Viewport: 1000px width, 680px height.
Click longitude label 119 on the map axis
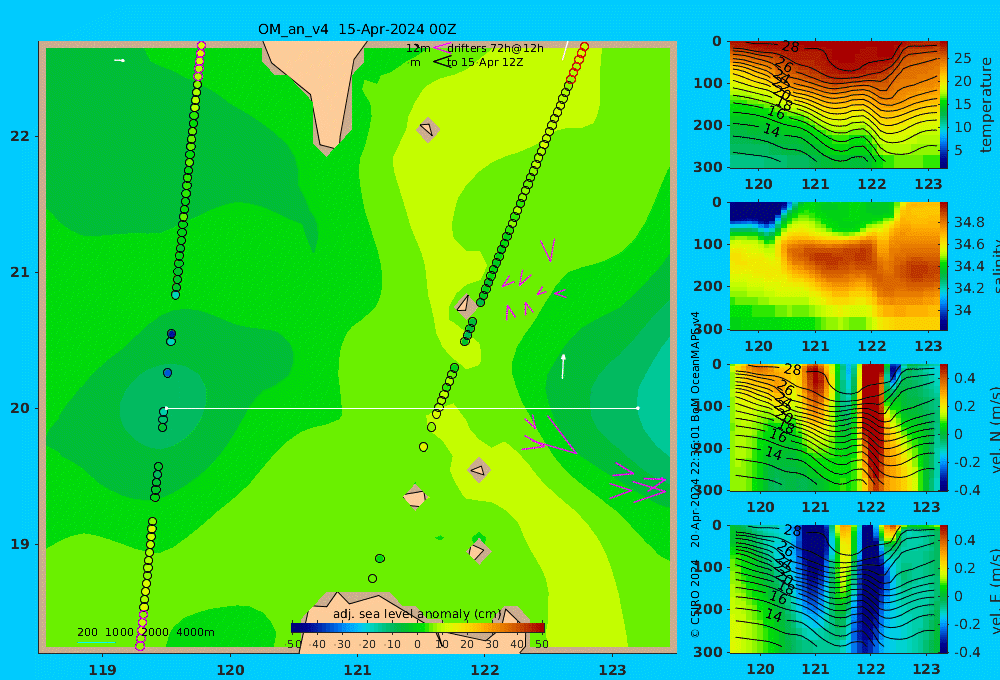(x=102, y=670)
